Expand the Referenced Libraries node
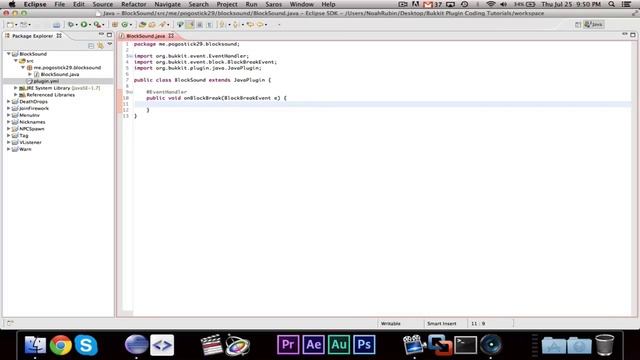The width and height of the screenshot is (640, 360). pyautogui.click(x=16, y=95)
